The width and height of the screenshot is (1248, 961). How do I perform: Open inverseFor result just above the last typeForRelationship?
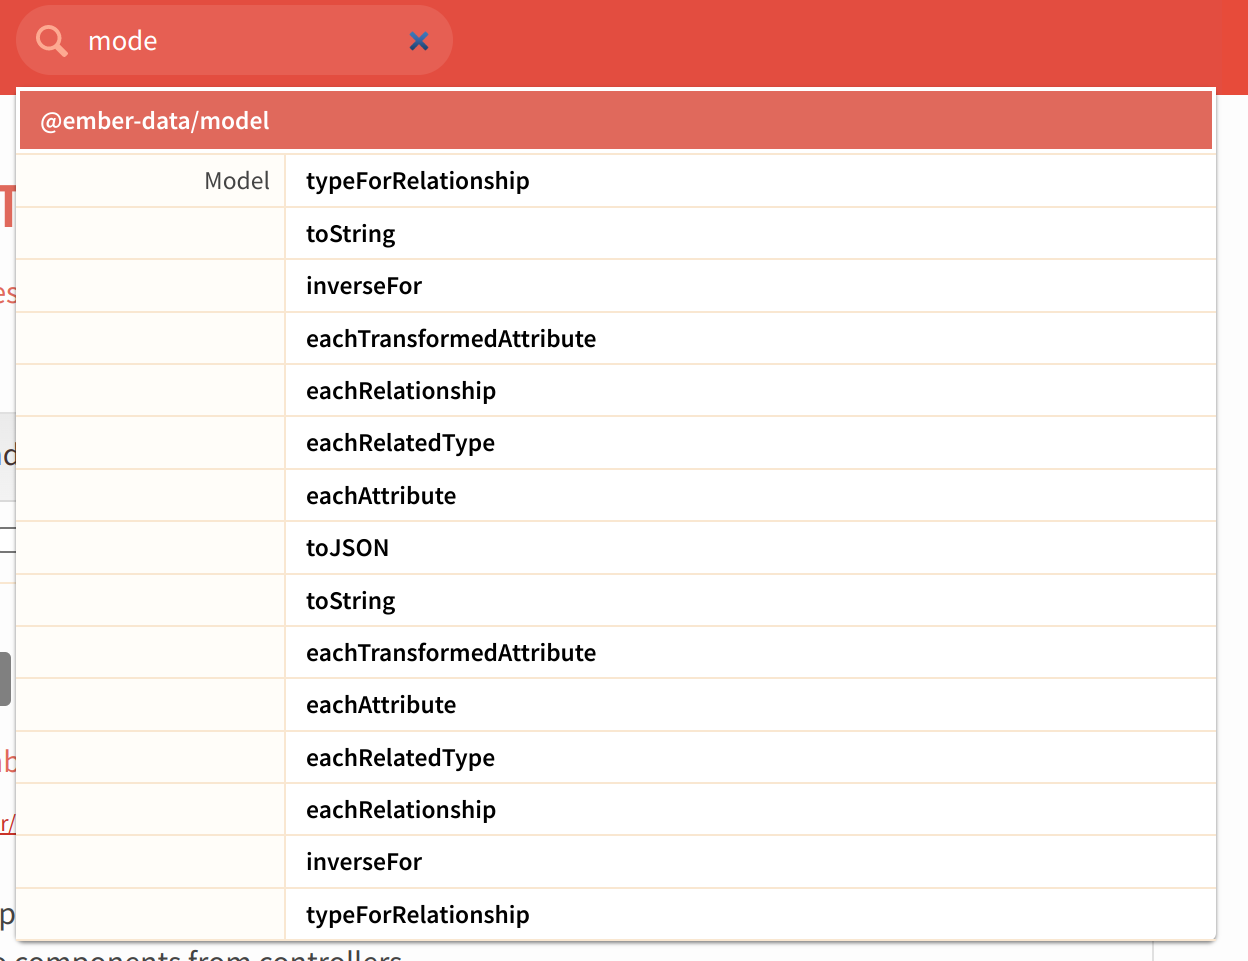tap(750, 862)
